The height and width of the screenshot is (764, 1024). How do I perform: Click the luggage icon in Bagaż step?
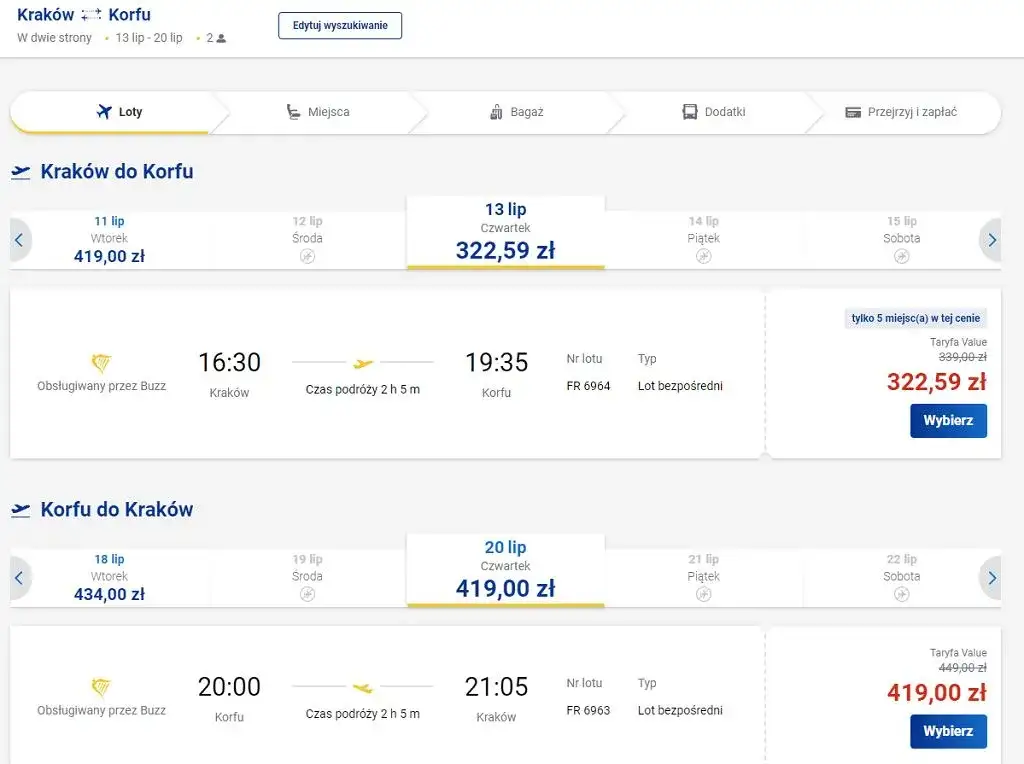pyautogui.click(x=496, y=112)
